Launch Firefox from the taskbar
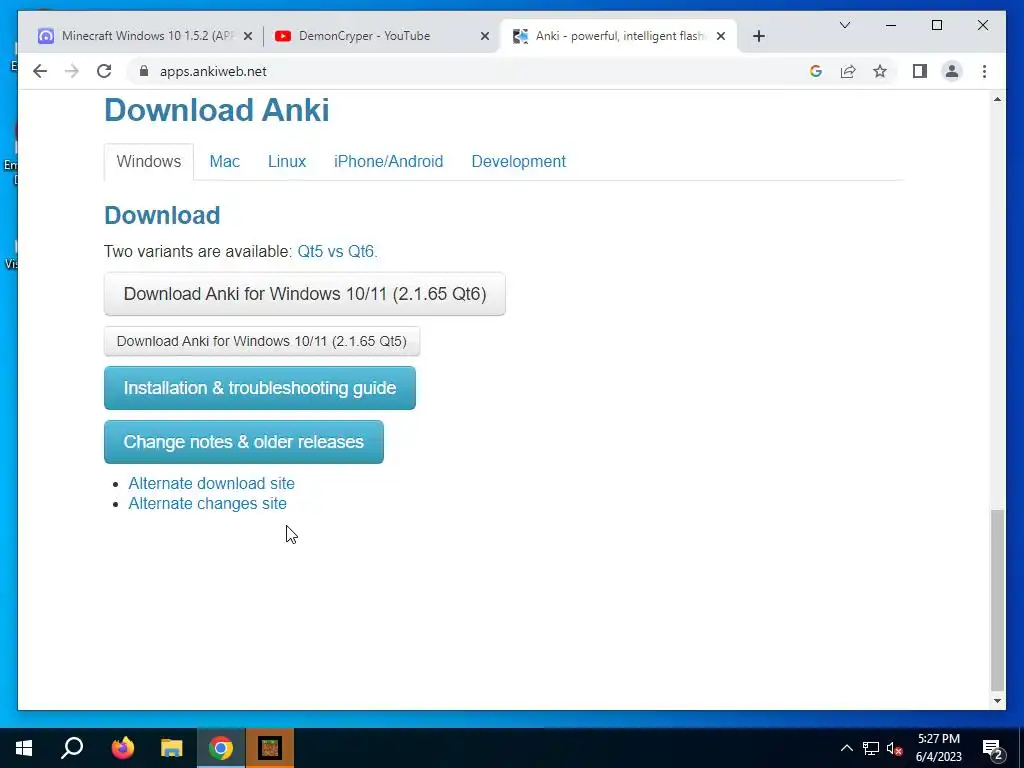1024x768 pixels. [122, 748]
